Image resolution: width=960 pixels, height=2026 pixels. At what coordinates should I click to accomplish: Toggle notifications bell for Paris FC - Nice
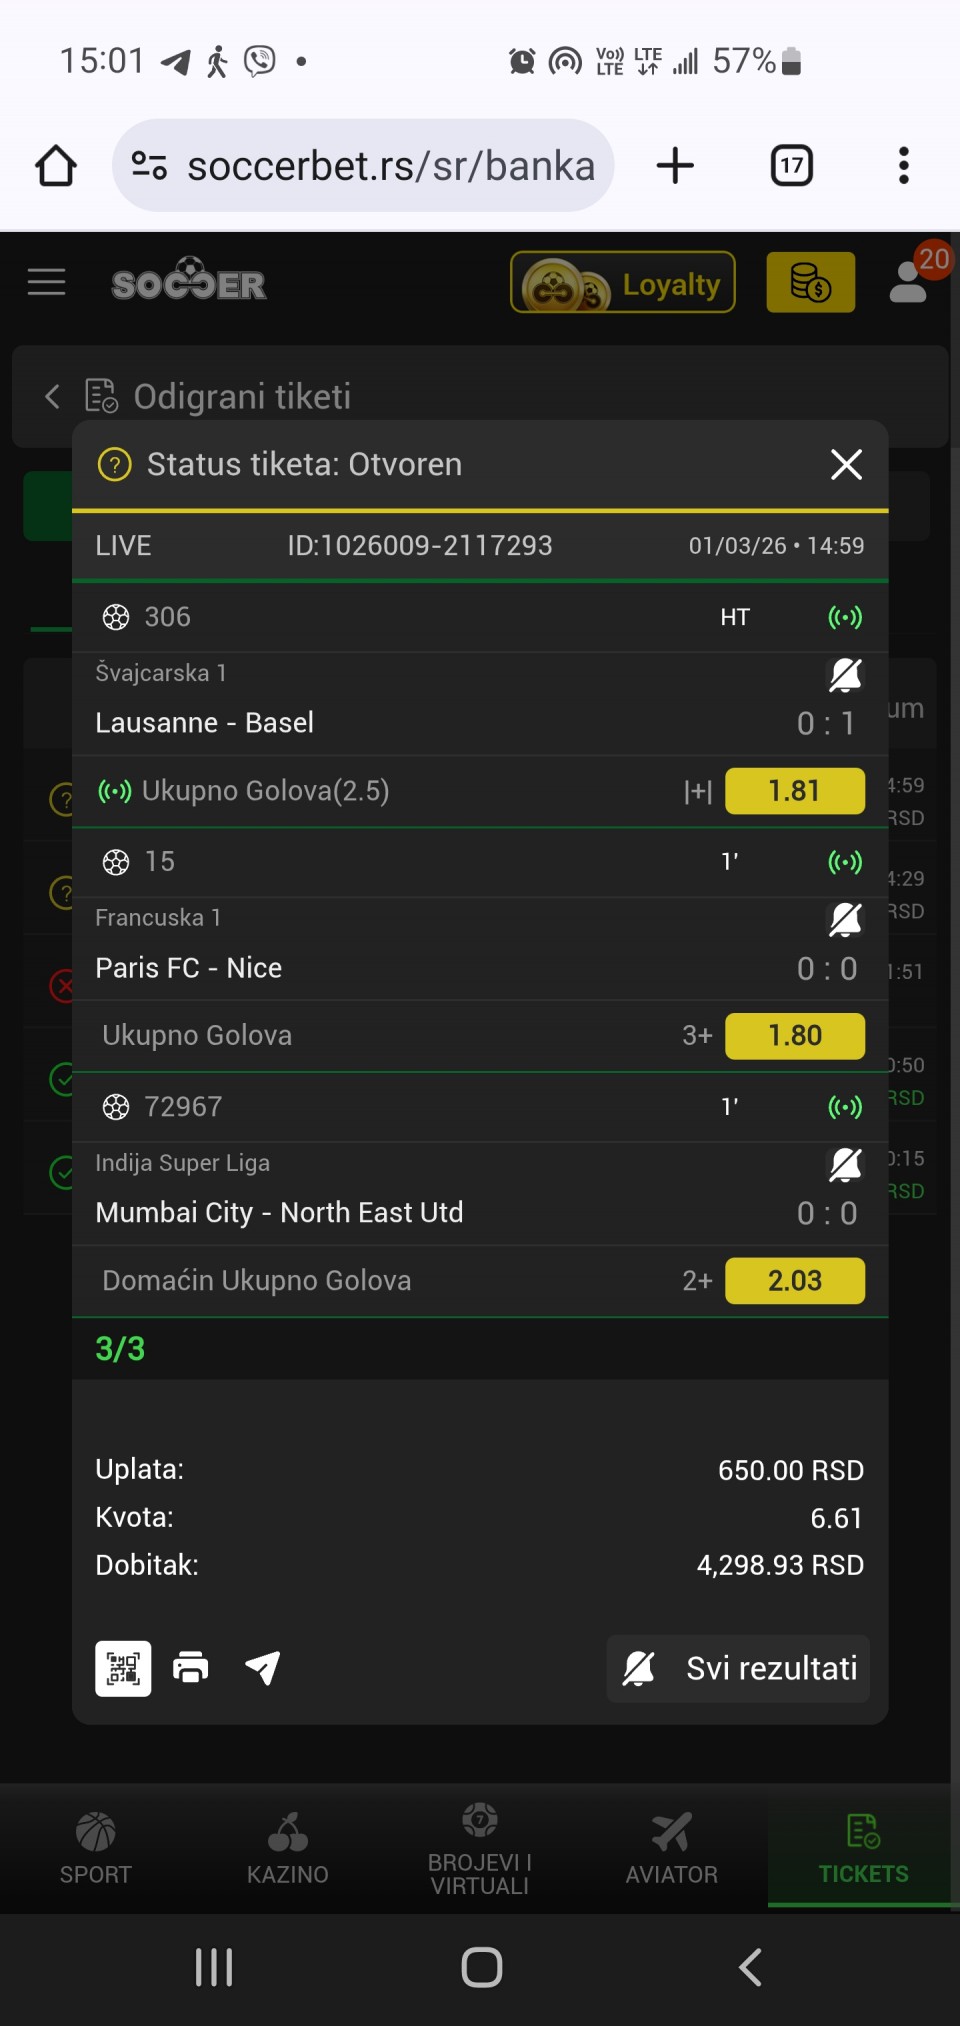(x=845, y=920)
